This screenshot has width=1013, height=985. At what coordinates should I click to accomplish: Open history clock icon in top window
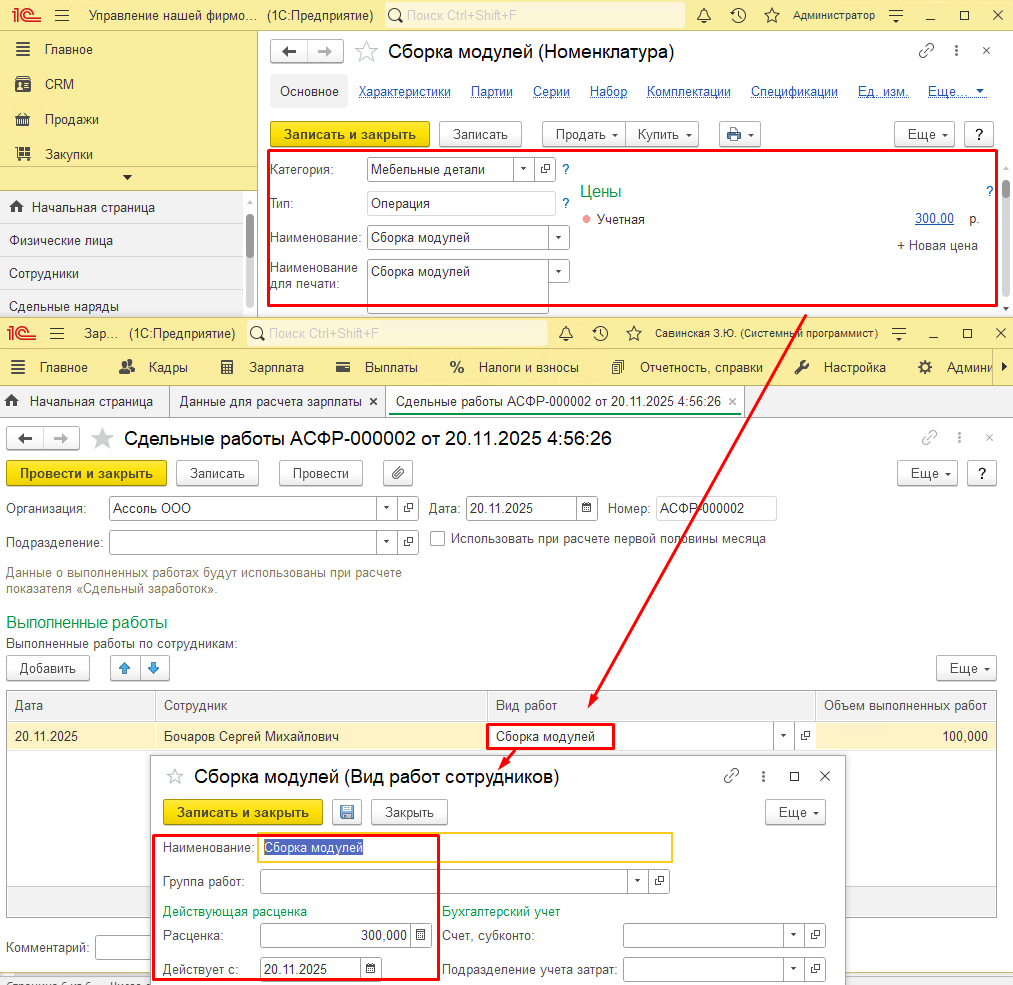[x=738, y=16]
